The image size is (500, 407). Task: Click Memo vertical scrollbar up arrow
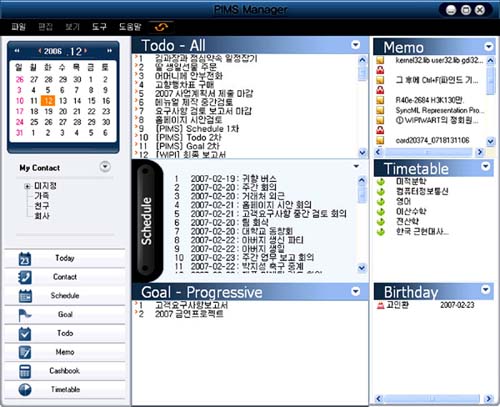point(490,61)
